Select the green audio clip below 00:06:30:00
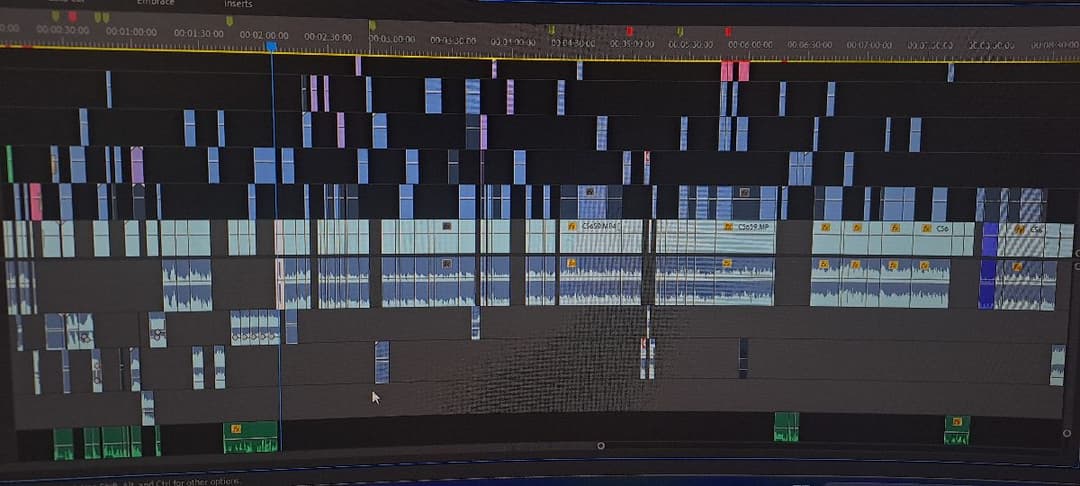1080x486 pixels. [x=786, y=427]
